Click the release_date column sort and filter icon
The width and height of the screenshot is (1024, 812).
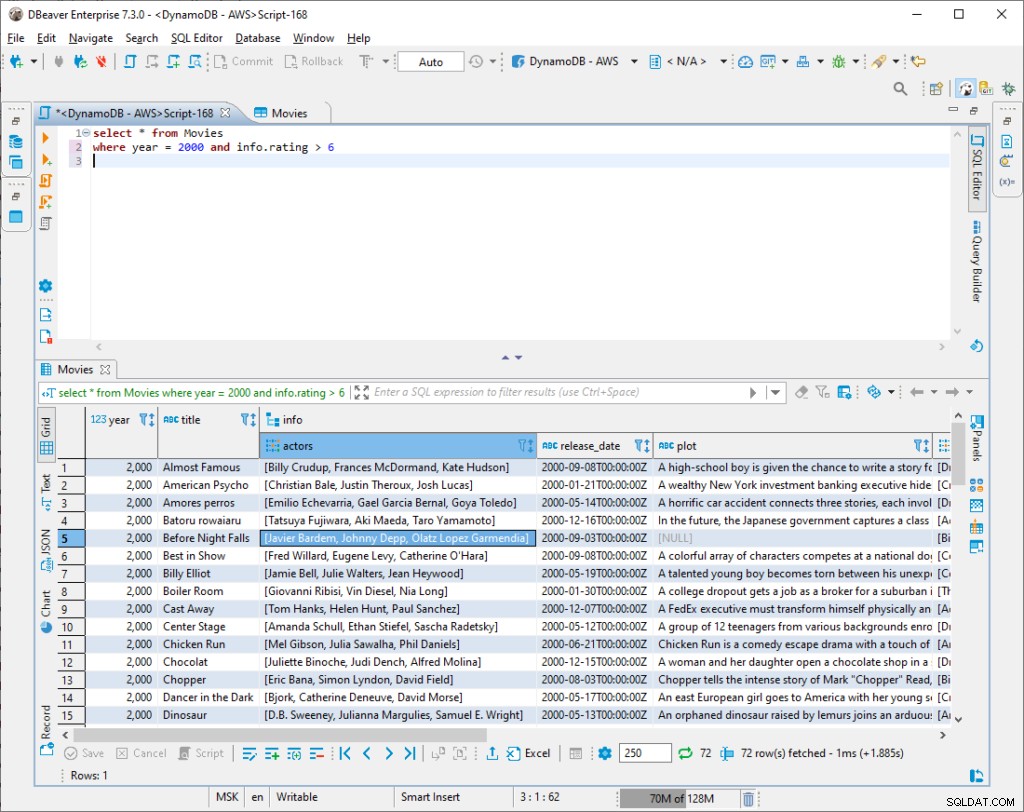pos(642,446)
